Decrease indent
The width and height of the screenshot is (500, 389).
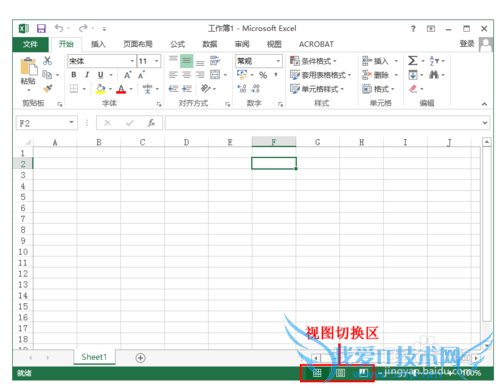click(x=173, y=89)
